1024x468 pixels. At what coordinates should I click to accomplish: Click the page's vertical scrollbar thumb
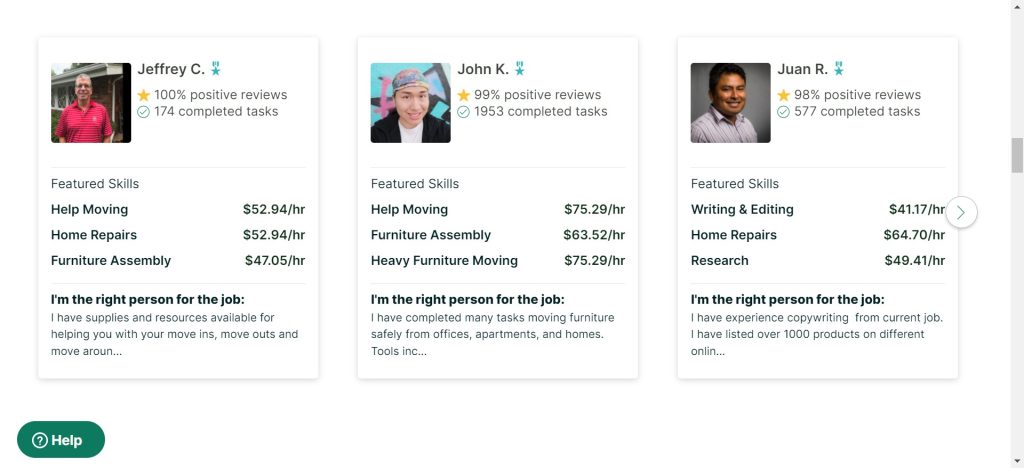1017,155
